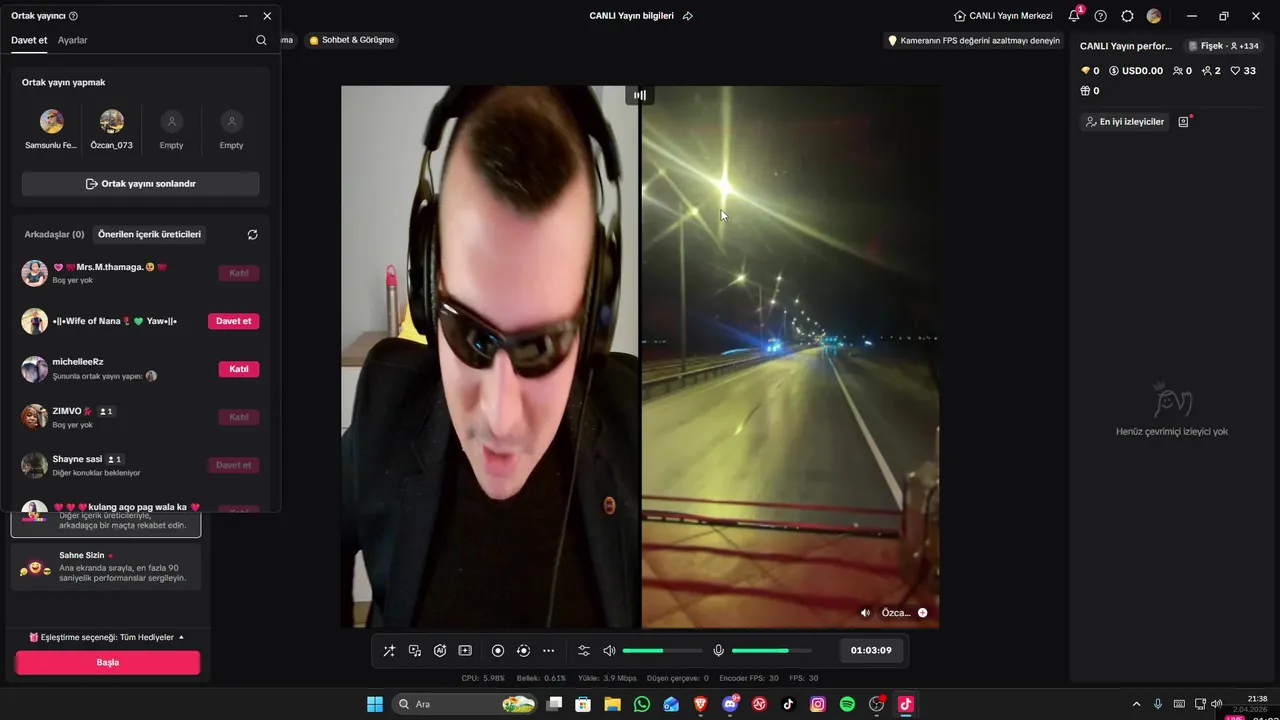Open the notifications bell
Viewport: 1280px width, 720px height.
coord(1074,16)
